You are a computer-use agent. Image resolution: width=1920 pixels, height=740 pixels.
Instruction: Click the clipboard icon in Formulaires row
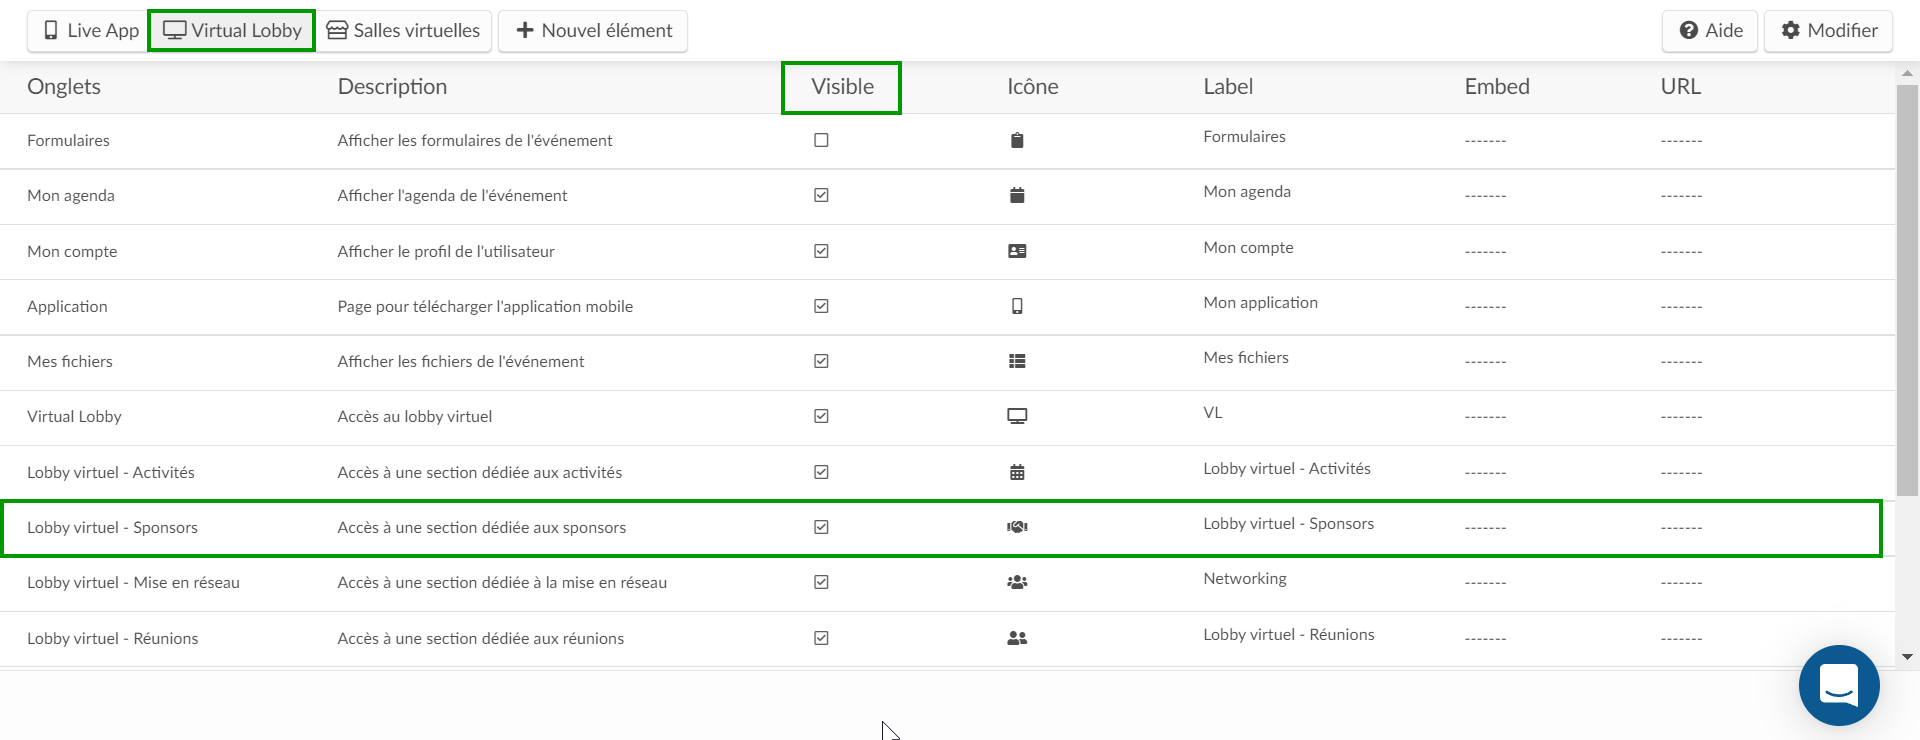[x=1017, y=141]
